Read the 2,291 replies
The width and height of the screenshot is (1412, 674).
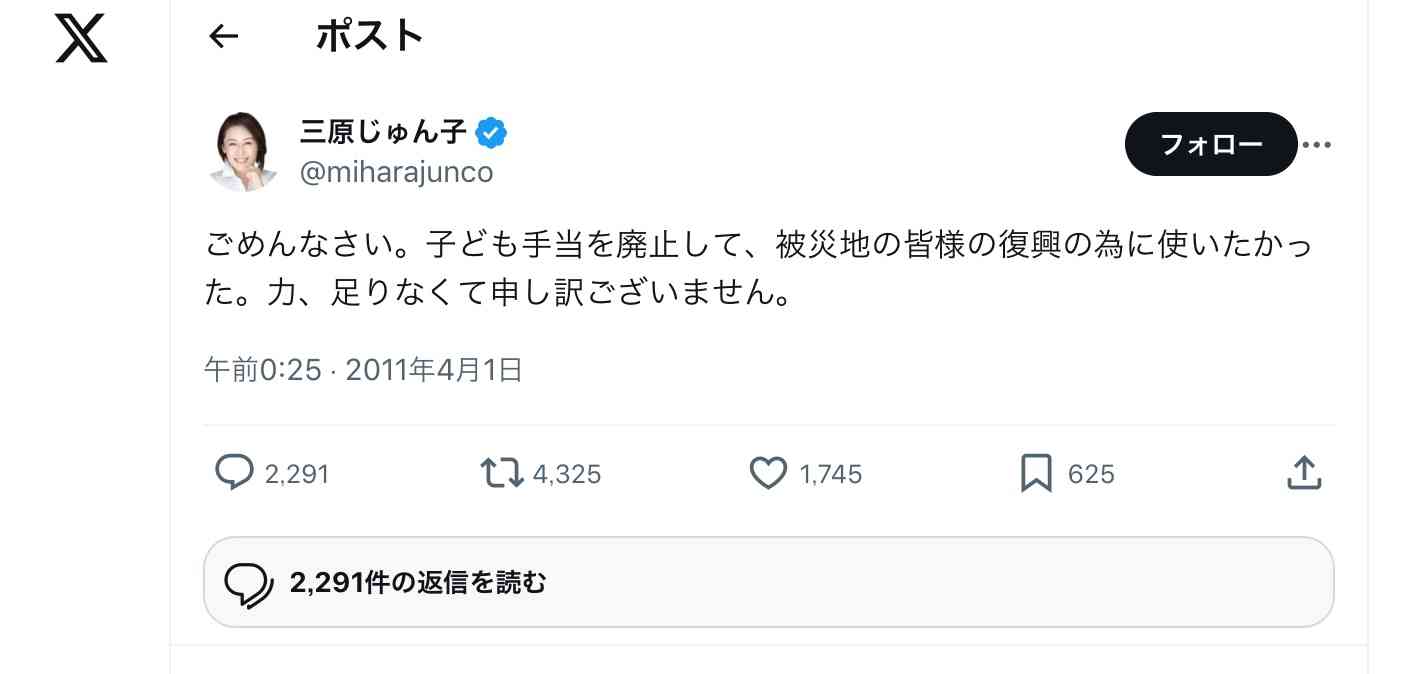[x=416, y=581]
